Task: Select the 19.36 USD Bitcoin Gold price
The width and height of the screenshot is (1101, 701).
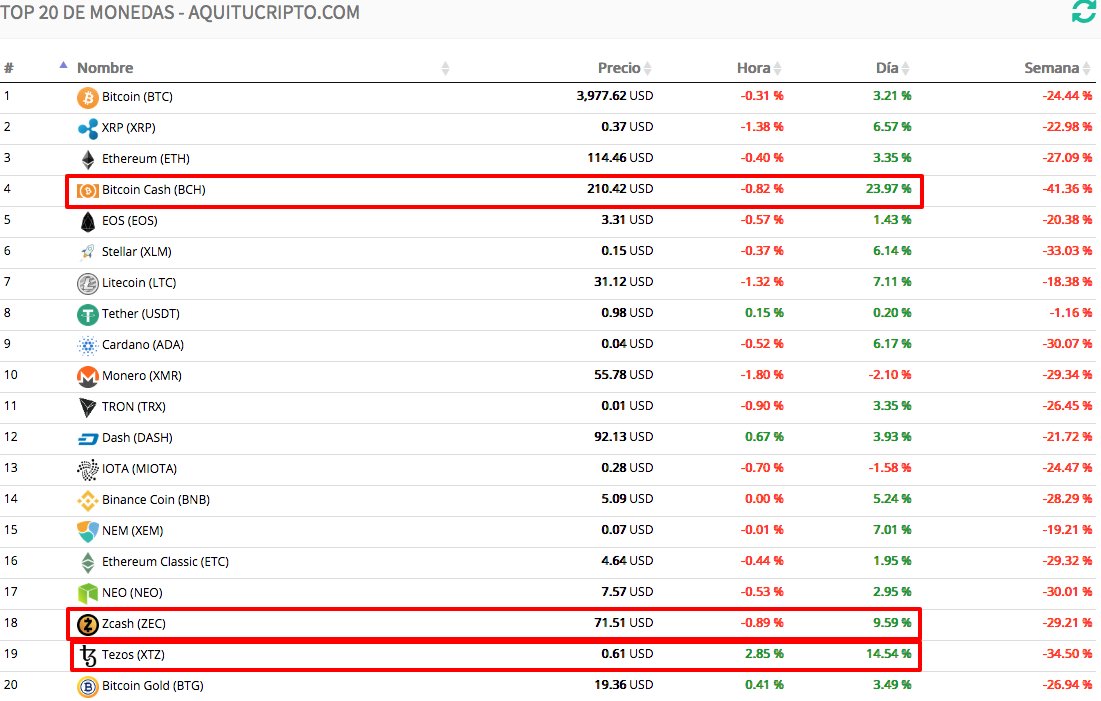Action: click(624, 685)
